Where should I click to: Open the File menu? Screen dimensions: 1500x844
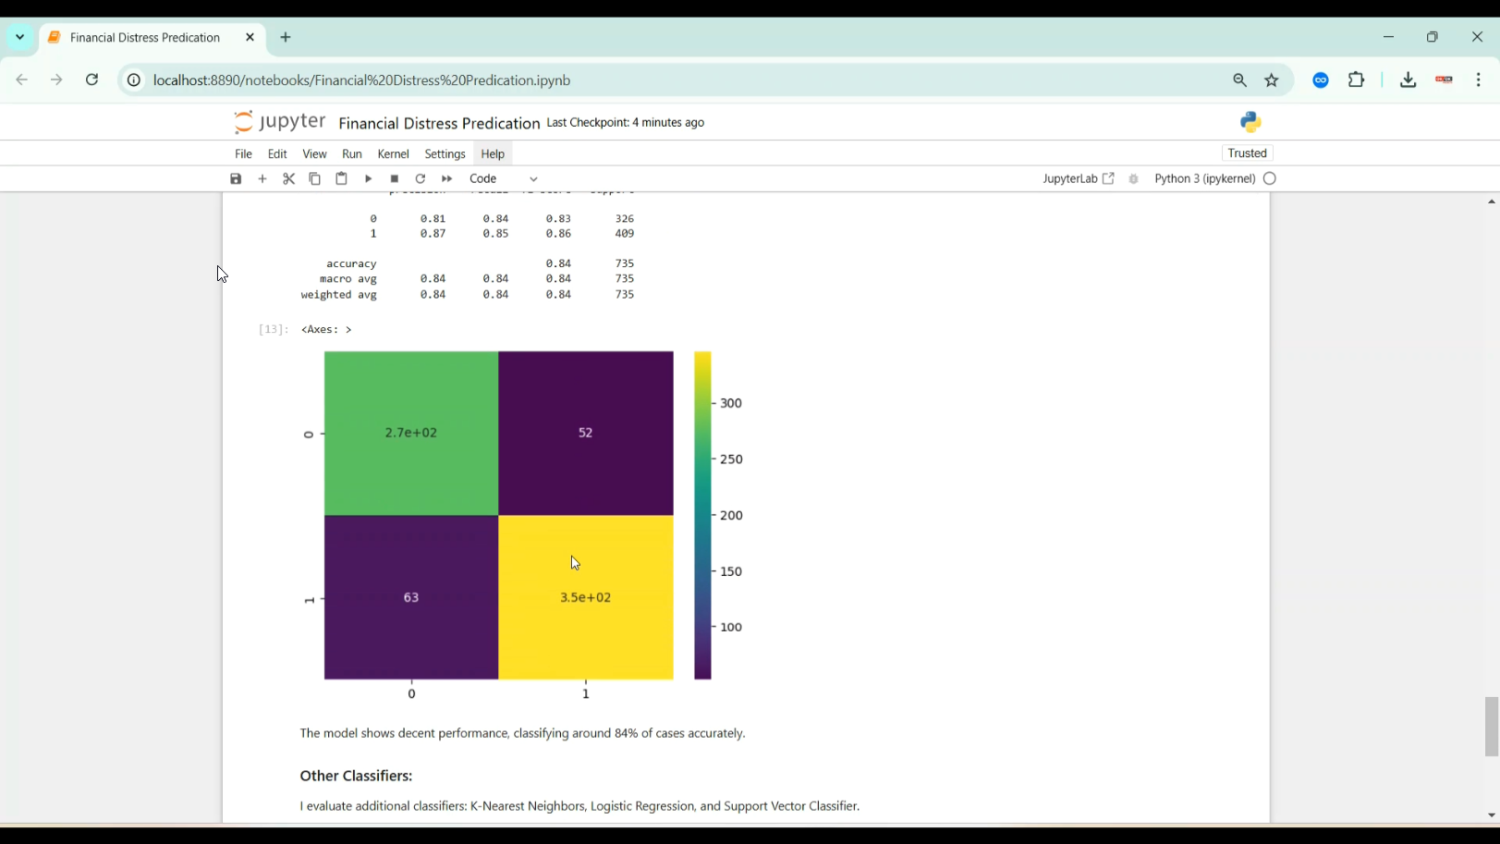click(243, 154)
